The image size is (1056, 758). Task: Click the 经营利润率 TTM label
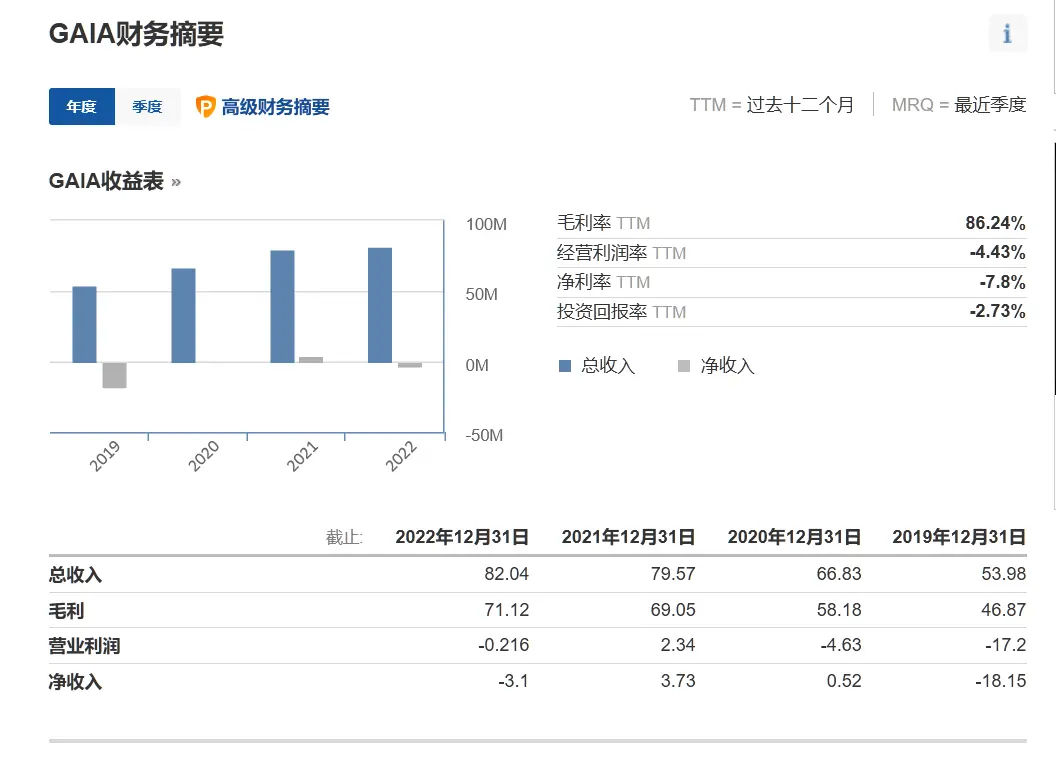(621, 252)
